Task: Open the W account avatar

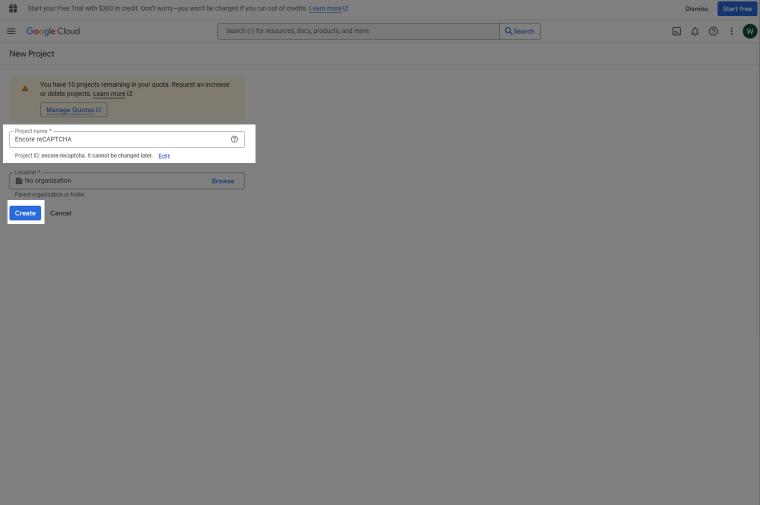Action: [749, 31]
